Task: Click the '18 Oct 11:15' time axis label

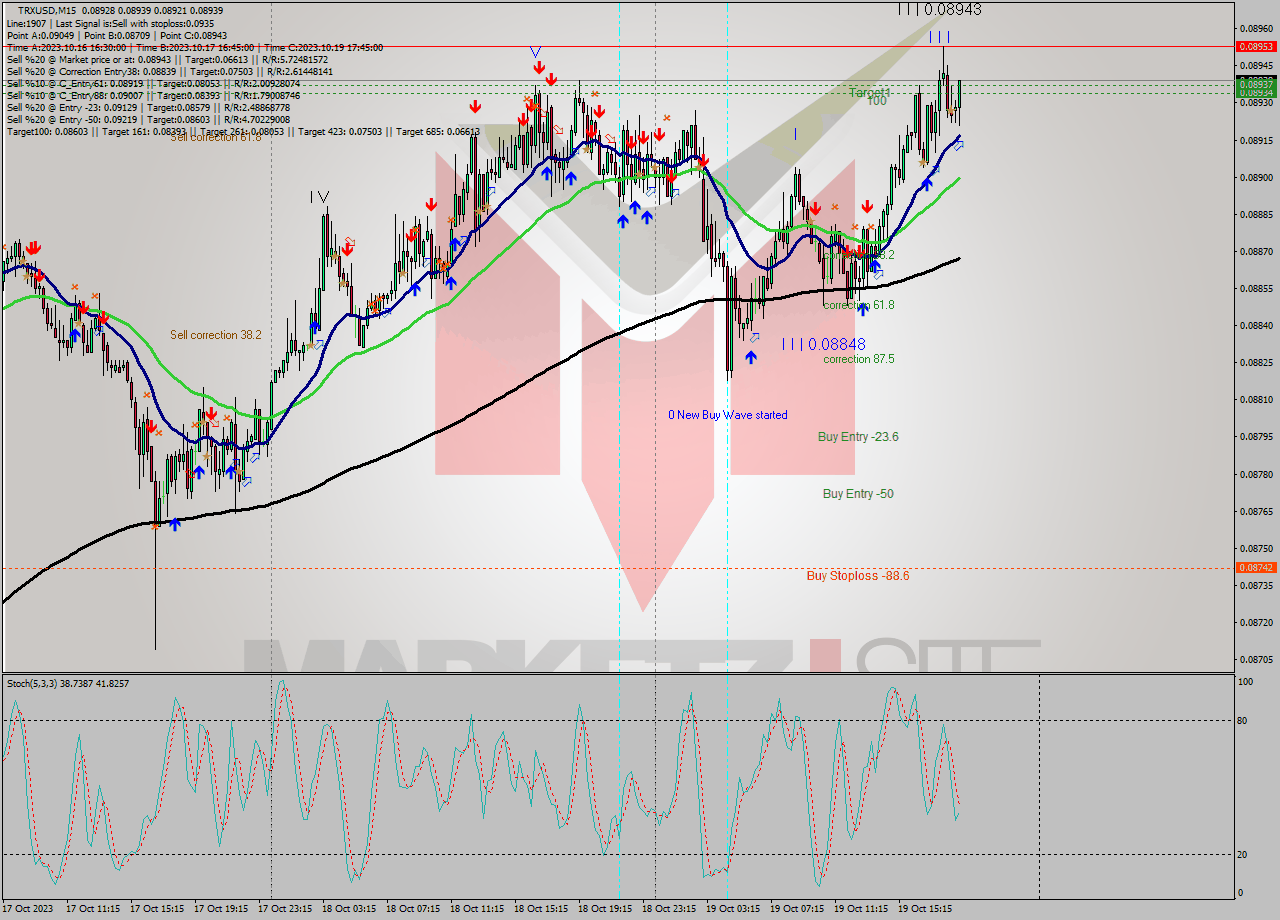Action: point(477,909)
